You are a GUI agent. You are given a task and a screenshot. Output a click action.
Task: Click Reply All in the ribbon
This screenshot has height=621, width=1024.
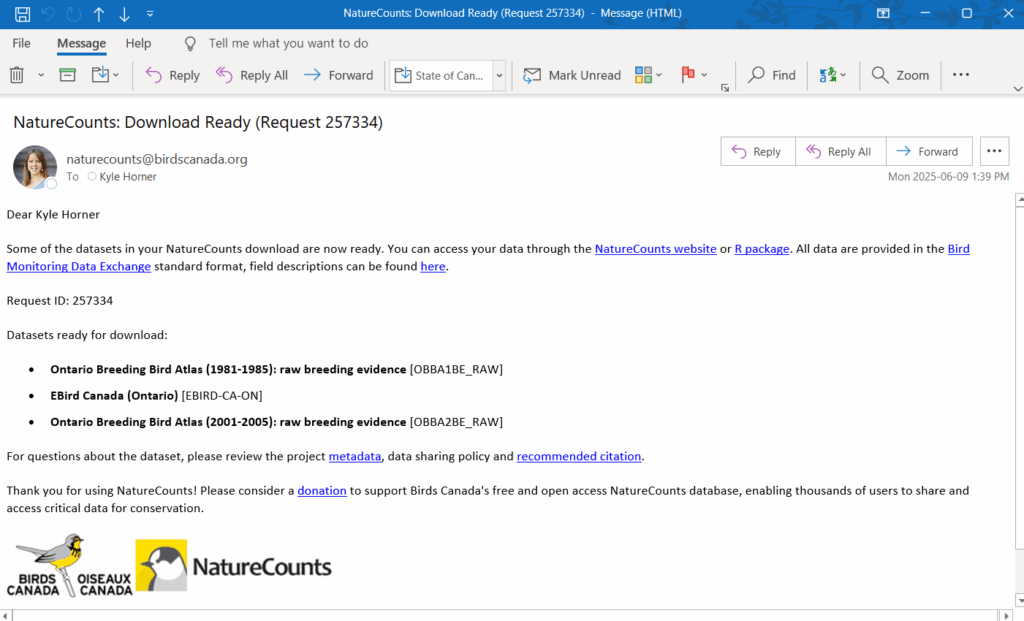(251, 75)
